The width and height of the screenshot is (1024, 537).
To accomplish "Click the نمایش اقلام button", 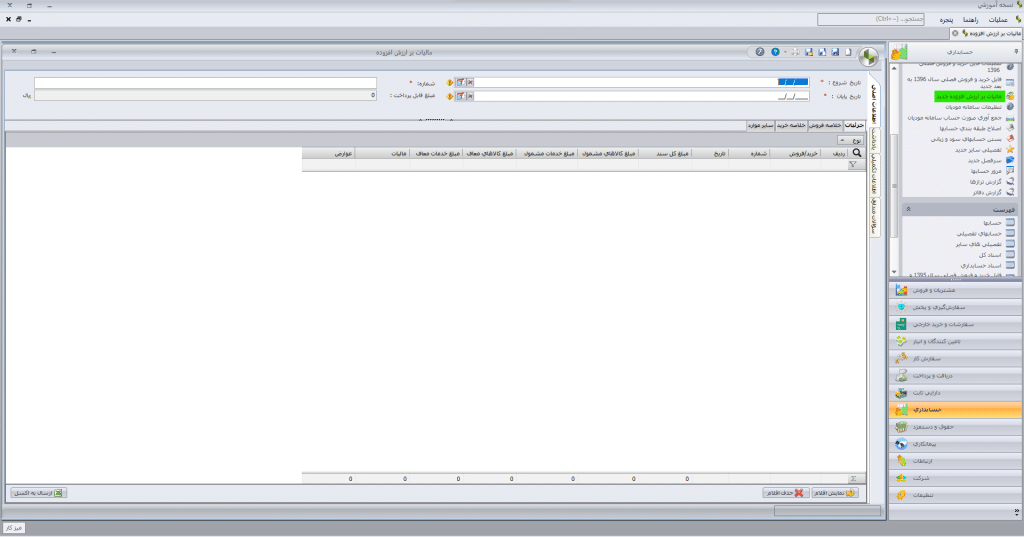I will click(x=835, y=493).
